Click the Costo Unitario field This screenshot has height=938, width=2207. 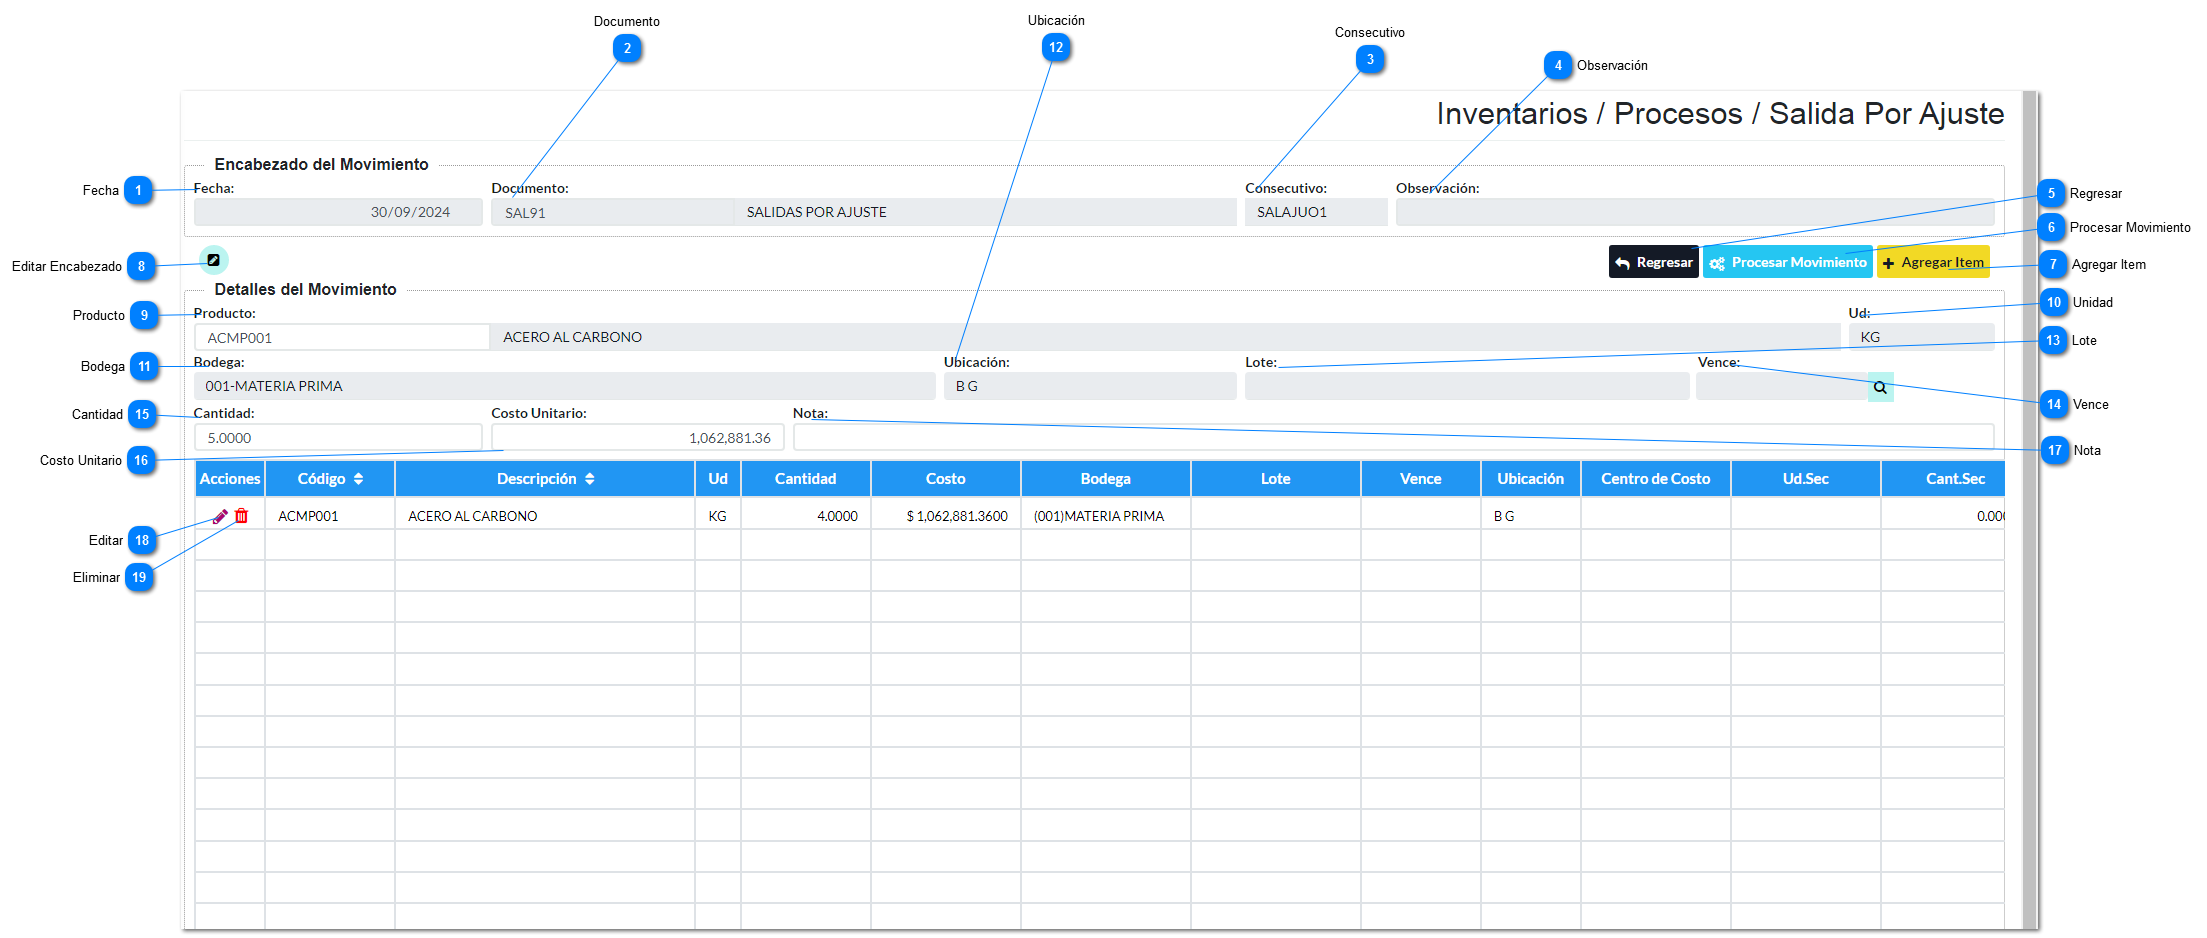click(637, 437)
